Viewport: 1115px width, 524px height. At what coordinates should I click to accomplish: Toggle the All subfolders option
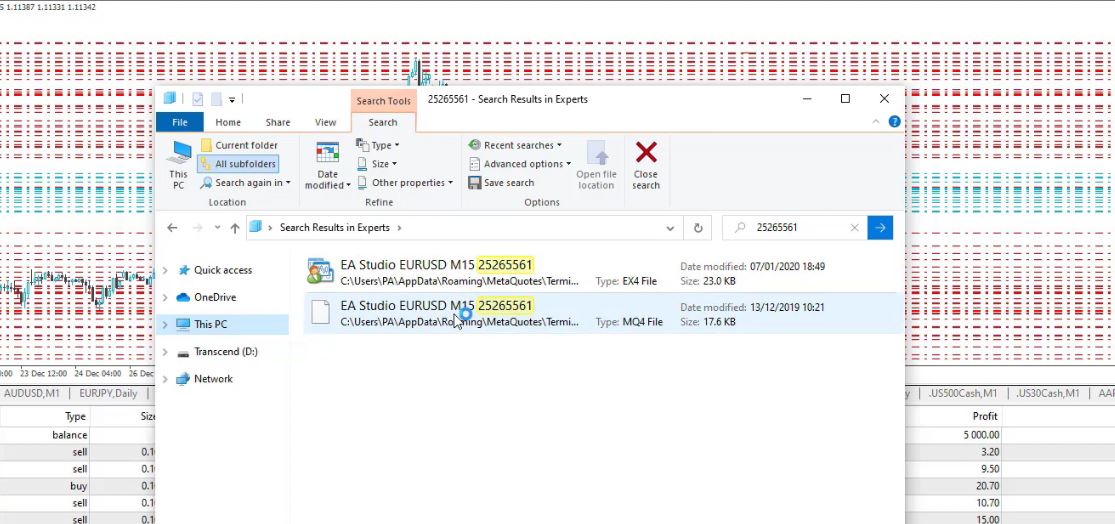[238, 164]
